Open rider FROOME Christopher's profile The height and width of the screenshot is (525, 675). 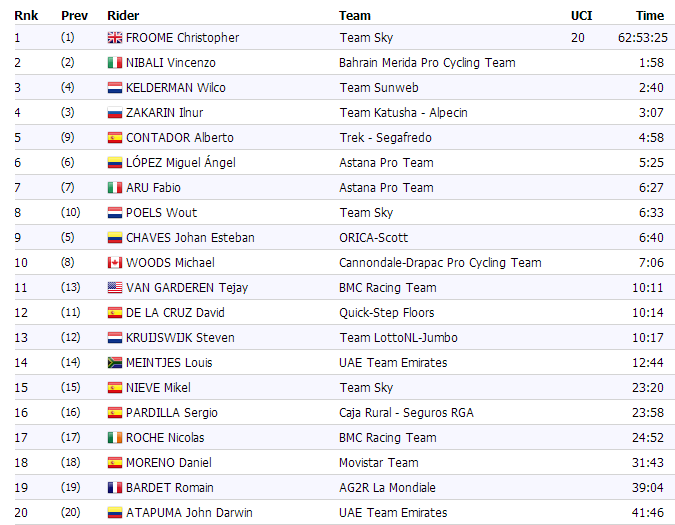pos(182,38)
